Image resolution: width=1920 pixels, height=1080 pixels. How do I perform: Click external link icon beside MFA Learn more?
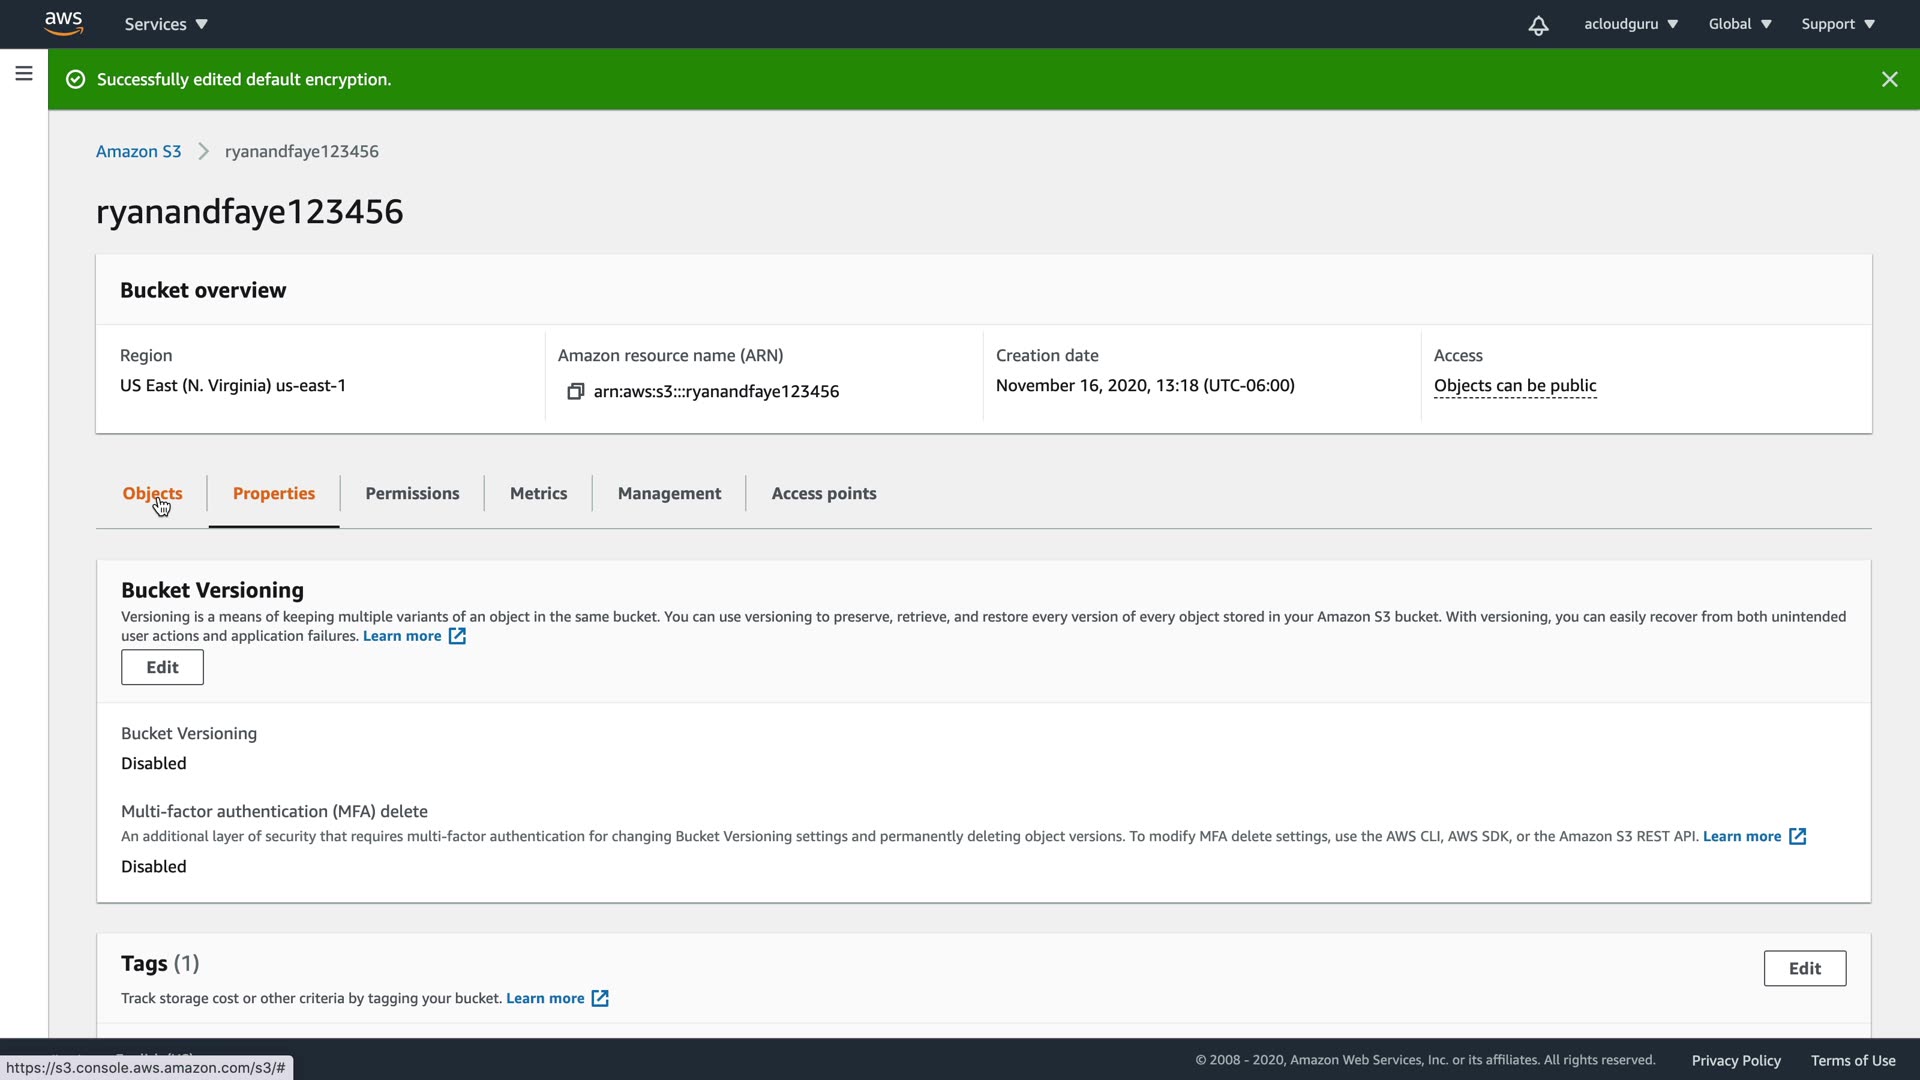pos(1797,837)
